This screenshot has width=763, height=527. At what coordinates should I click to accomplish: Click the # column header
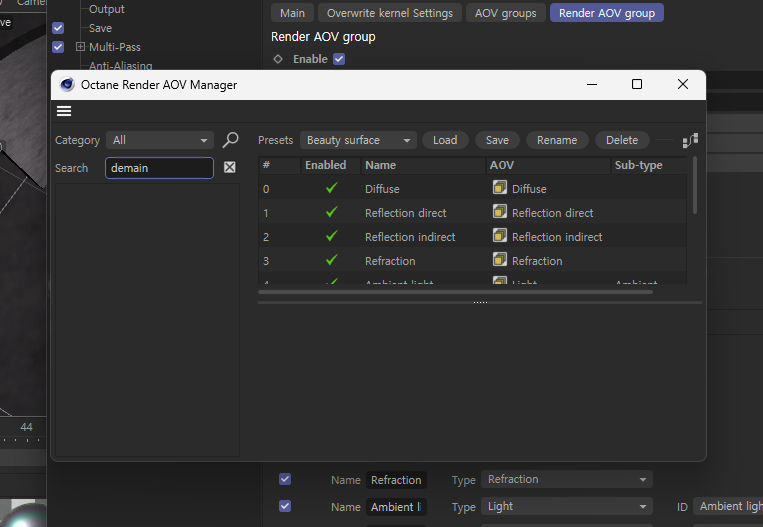[x=279, y=165]
